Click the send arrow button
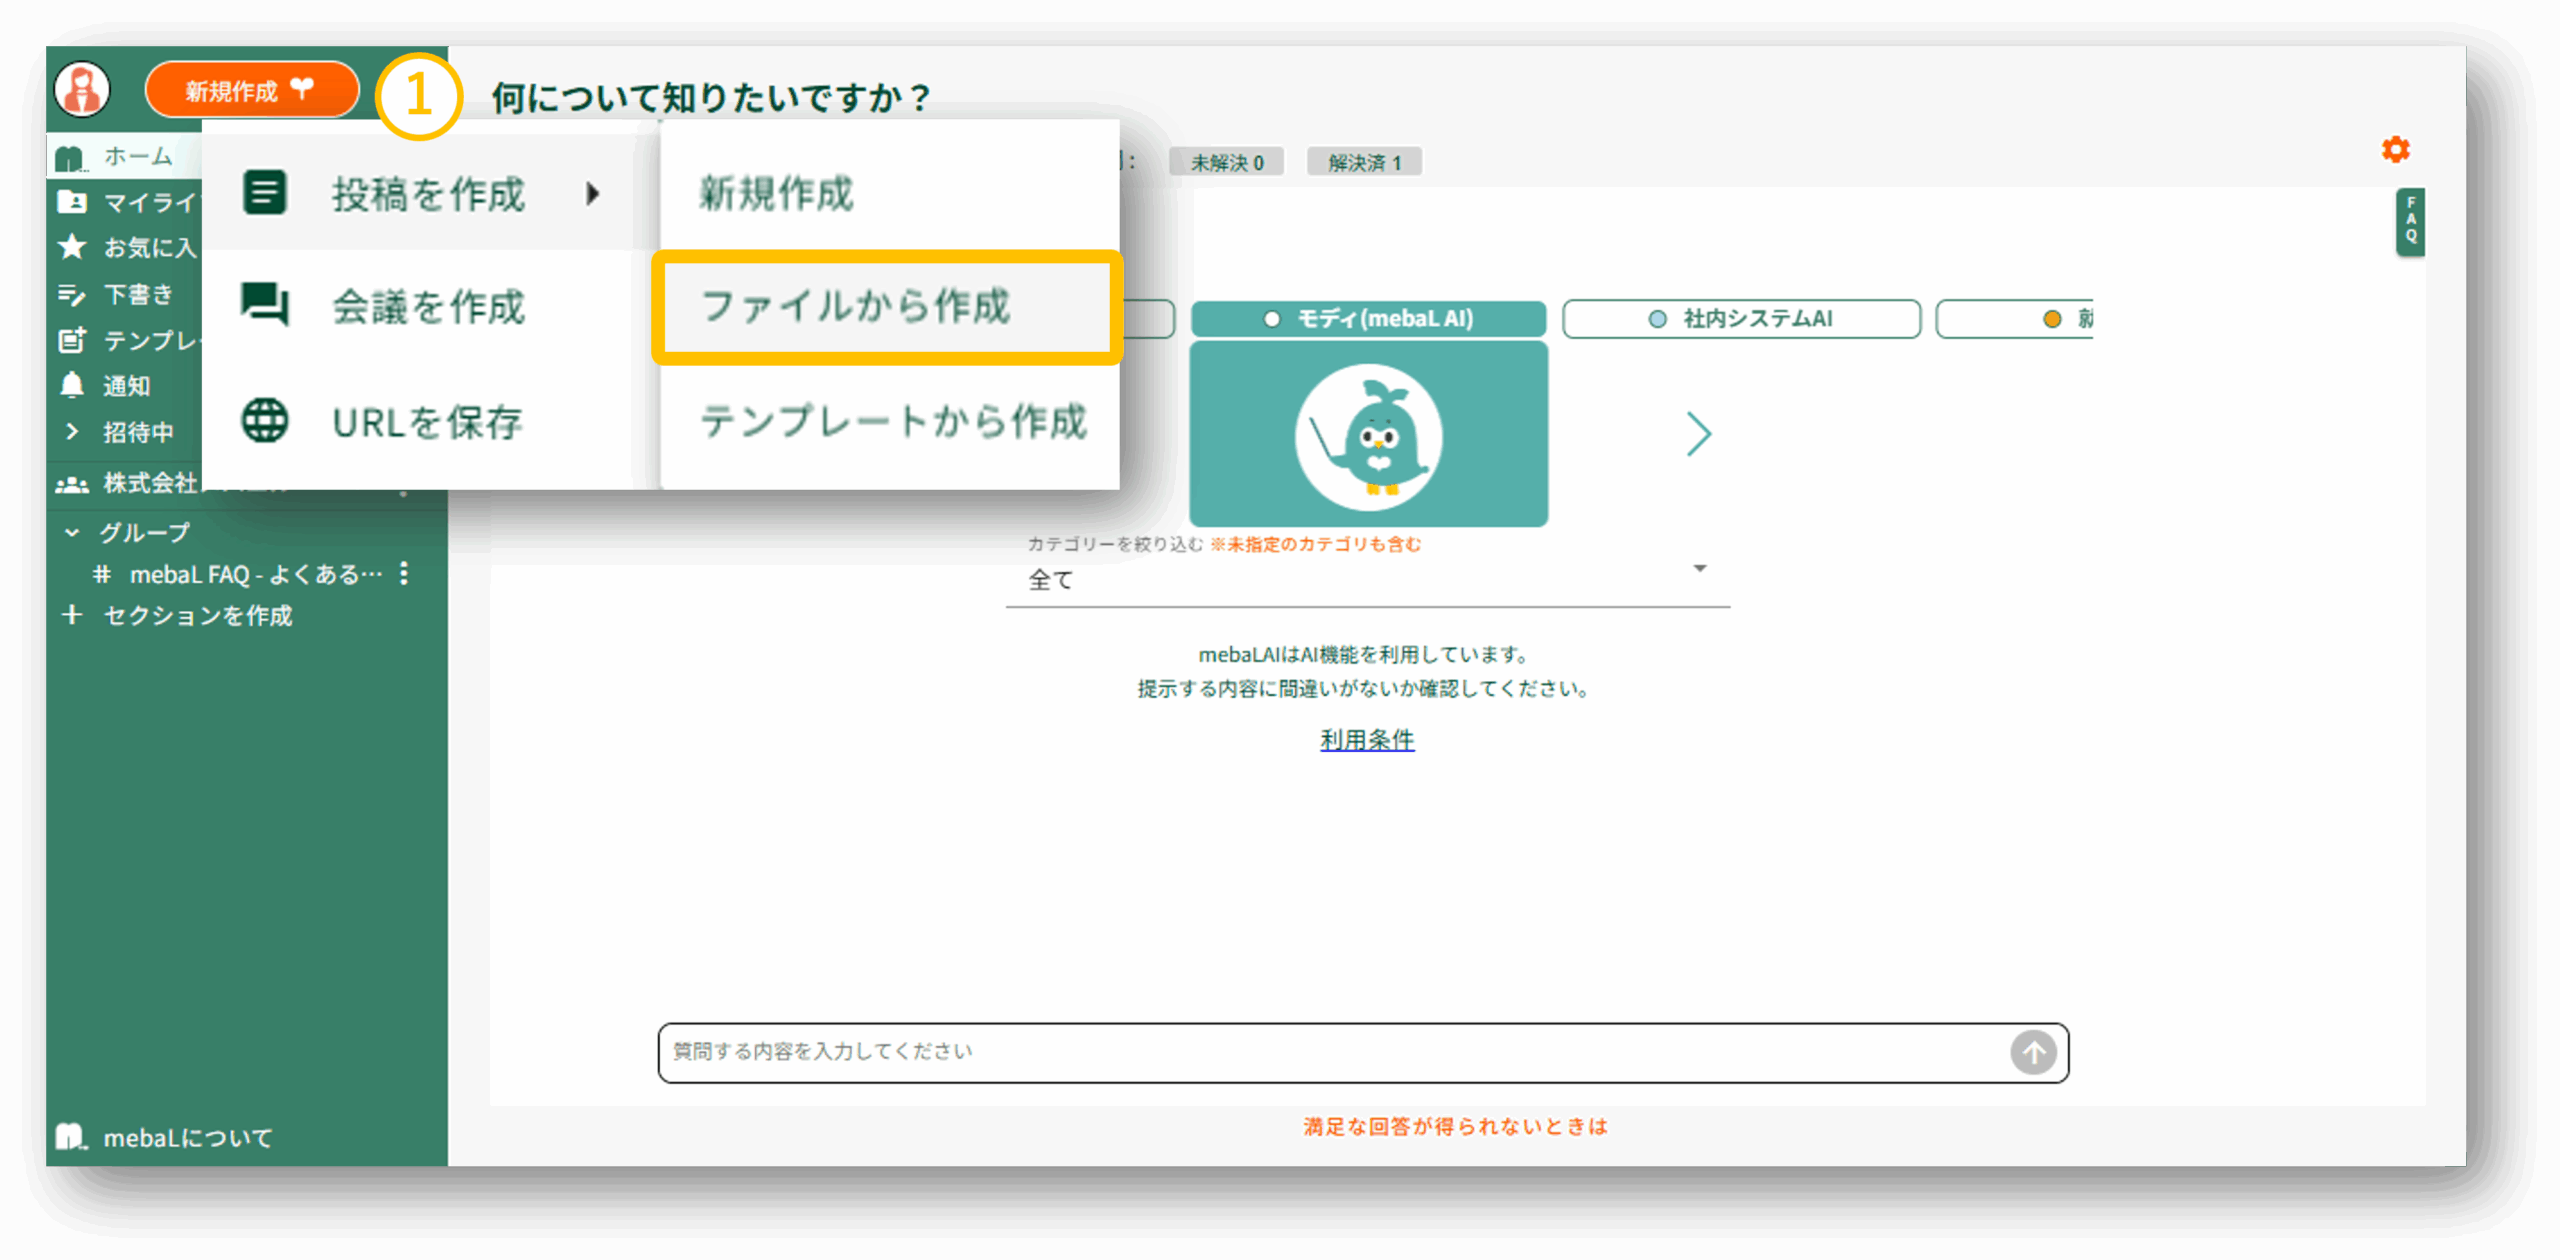2560x1260 pixels. [x=2033, y=1052]
